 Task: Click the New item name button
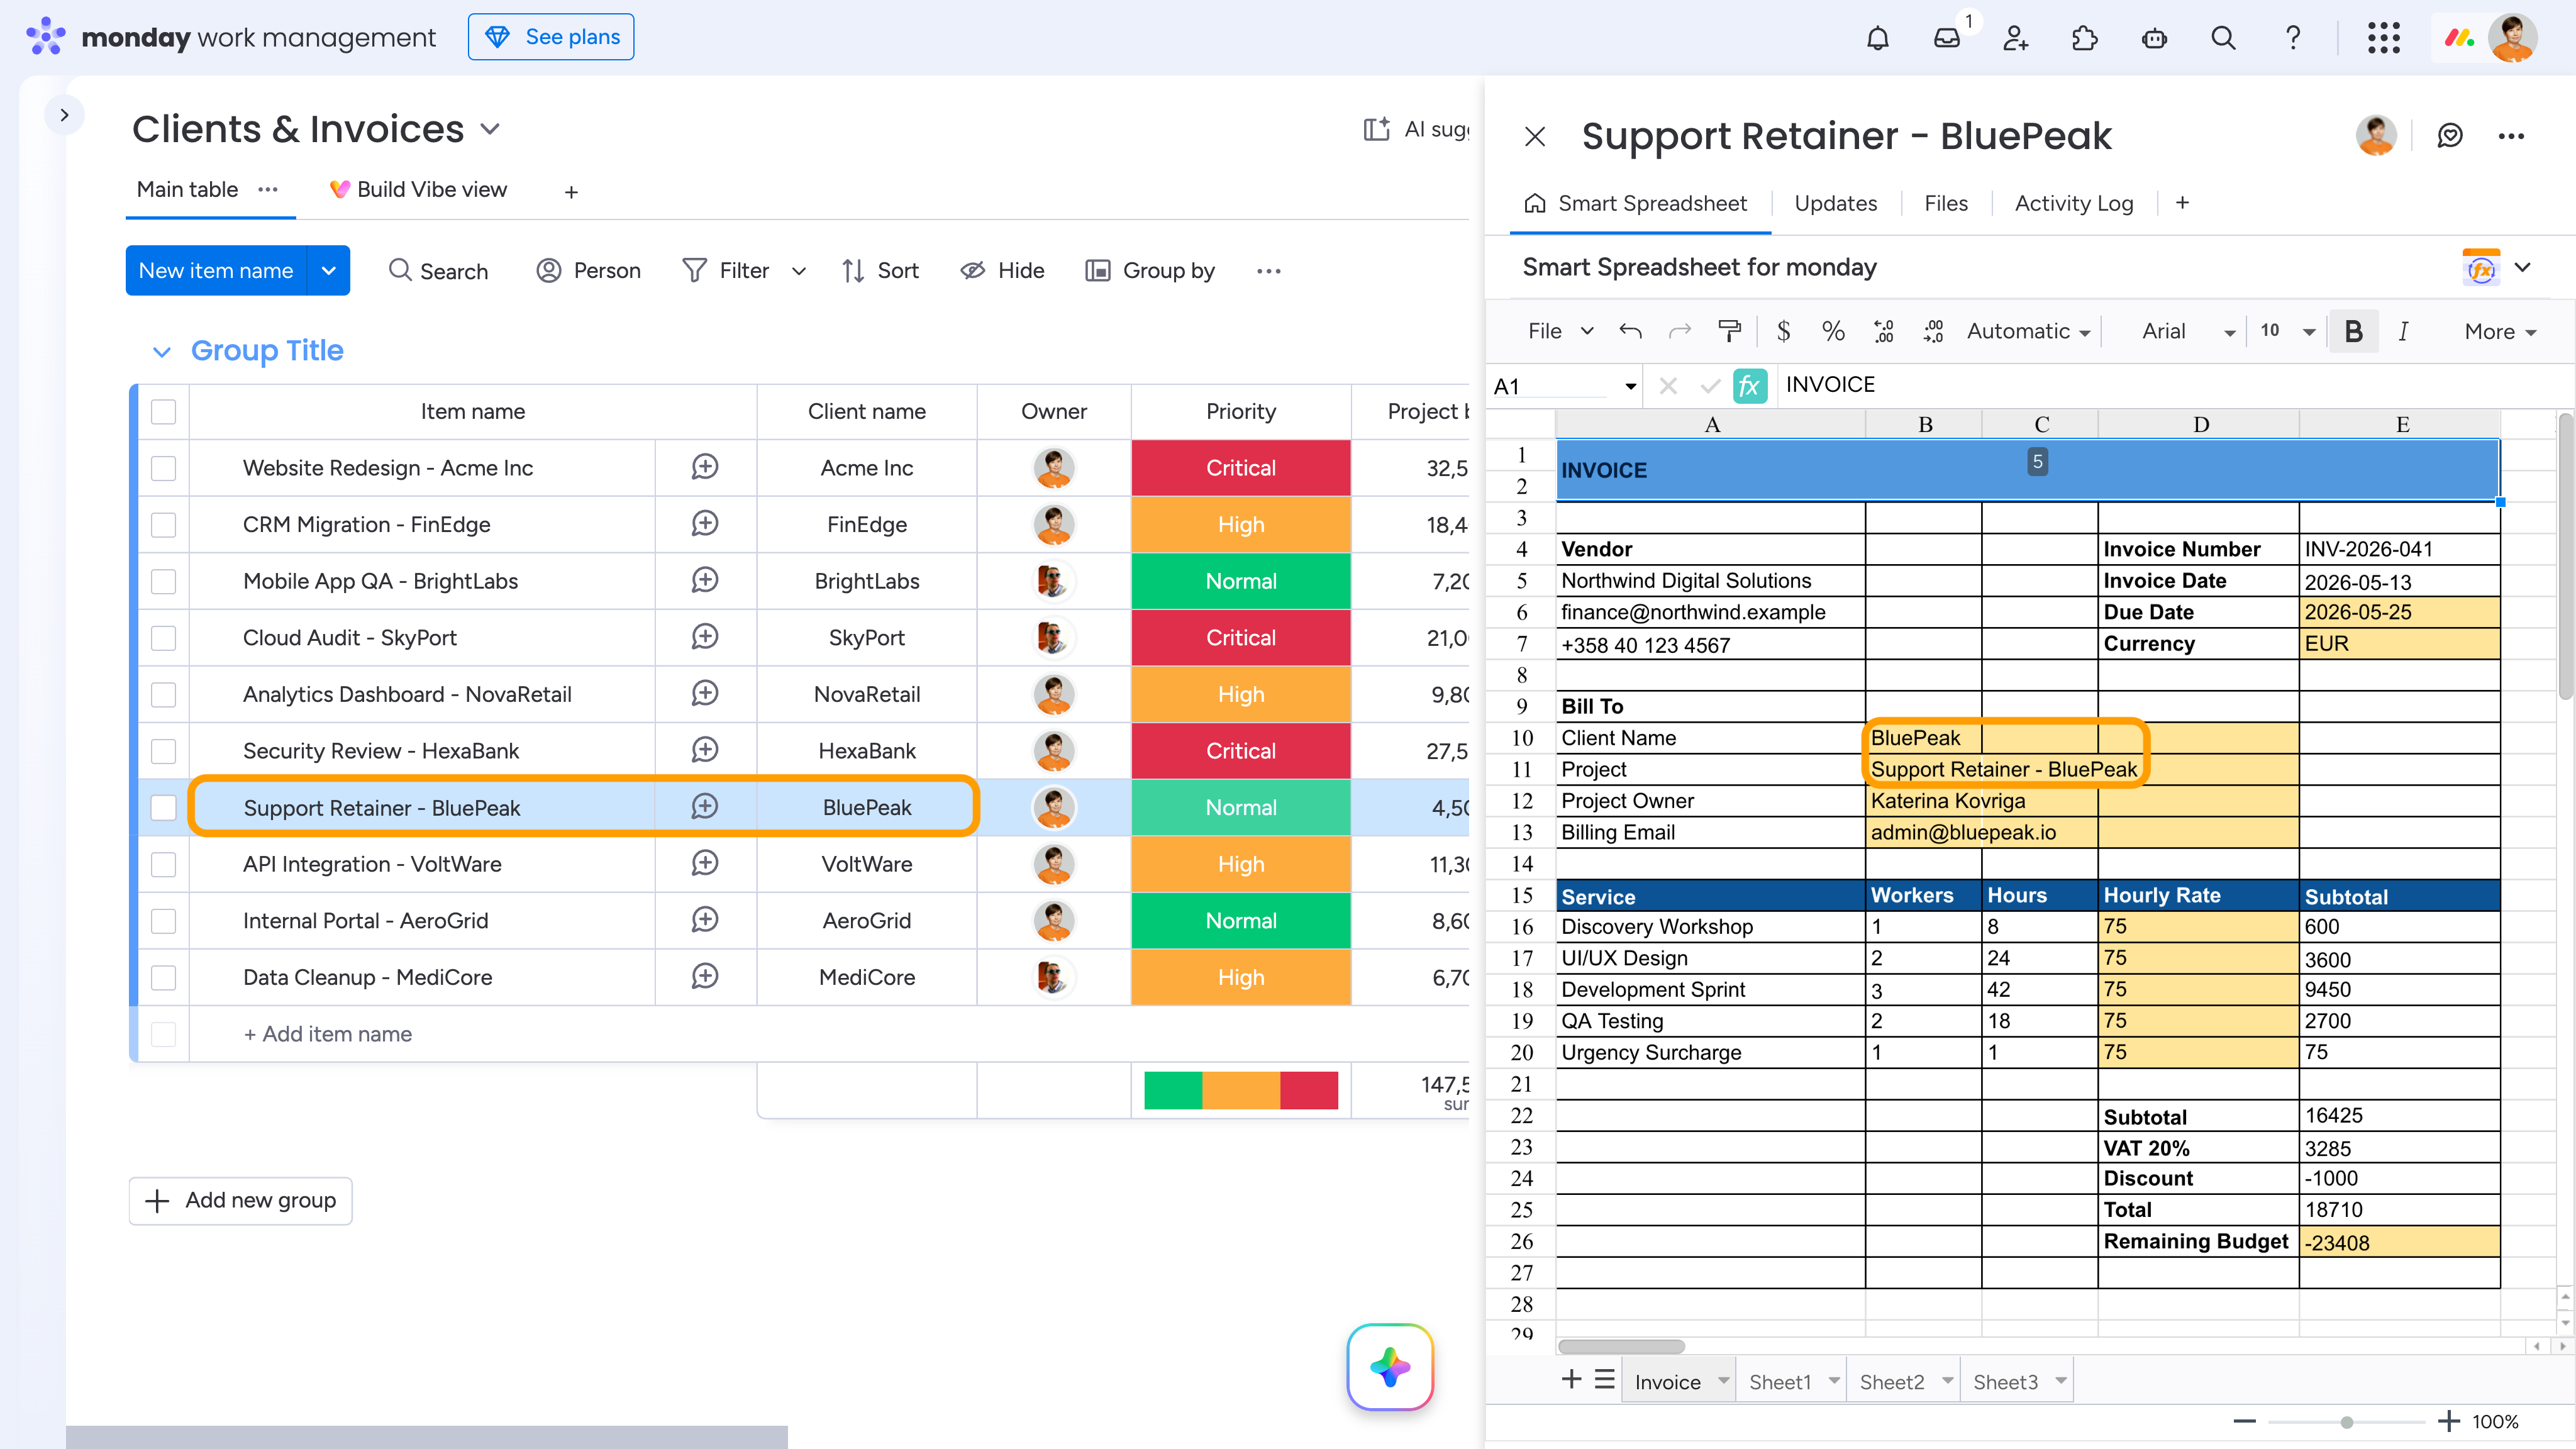pos(216,270)
